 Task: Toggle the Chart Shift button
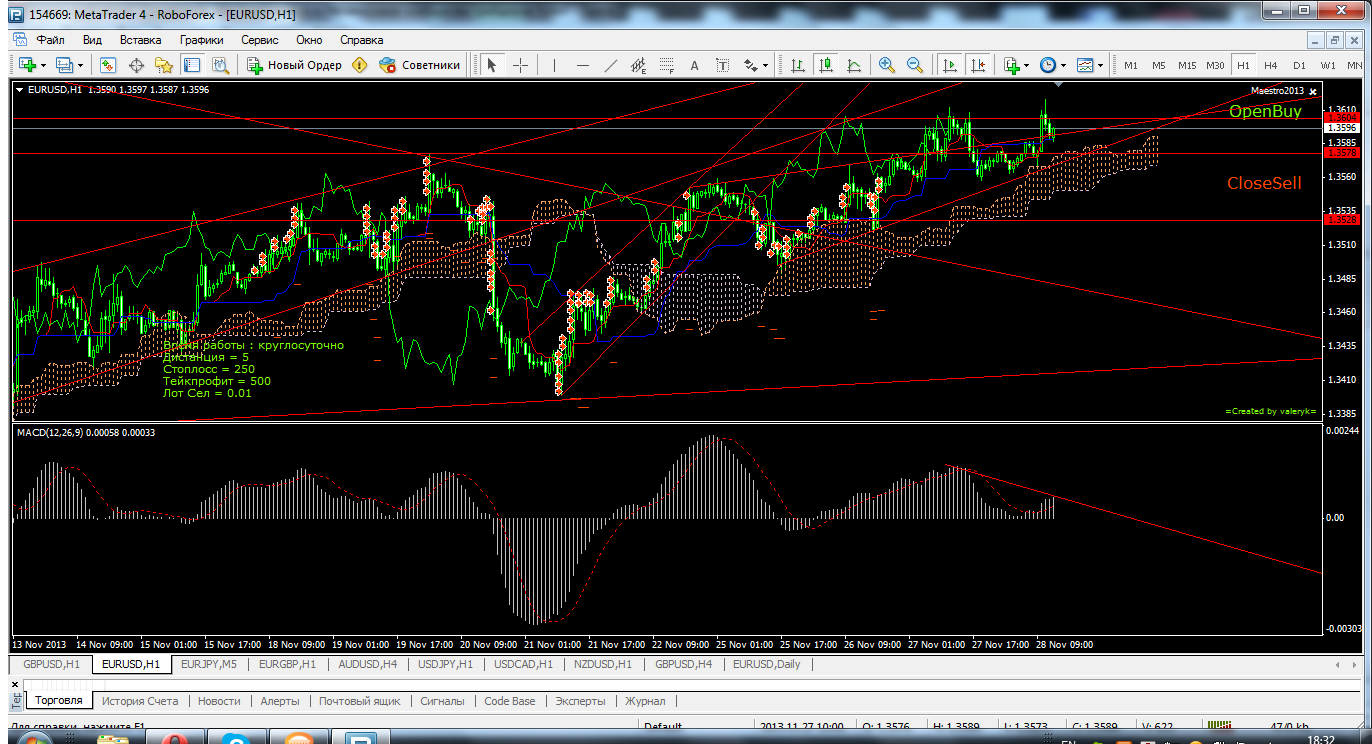(x=977, y=65)
